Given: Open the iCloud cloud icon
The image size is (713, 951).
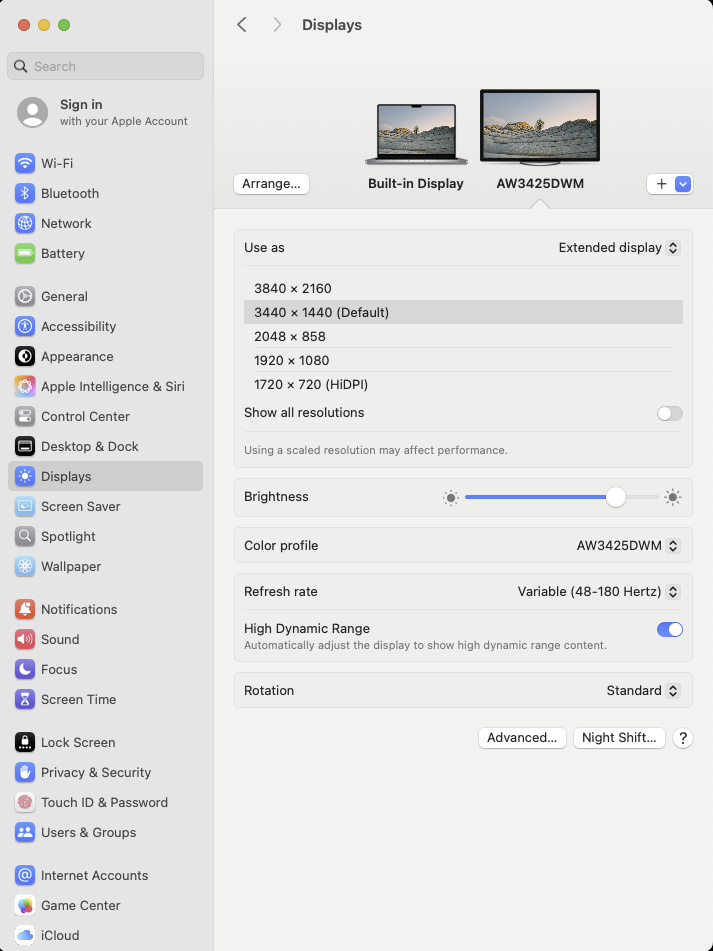Looking at the screenshot, I should pyautogui.click(x=25, y=935).
